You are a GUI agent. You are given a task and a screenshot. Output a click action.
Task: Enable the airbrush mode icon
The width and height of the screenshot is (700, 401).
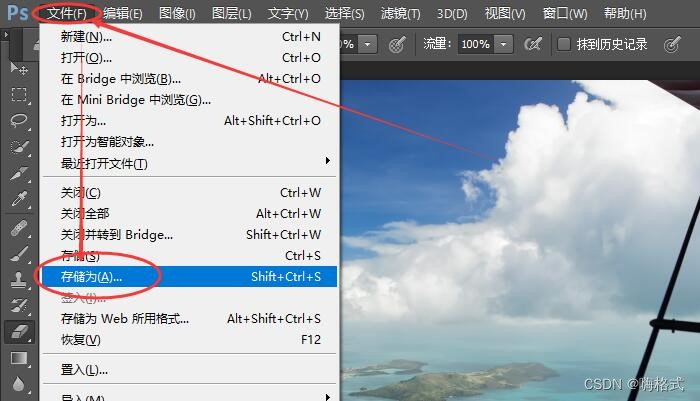coord(533,44)
